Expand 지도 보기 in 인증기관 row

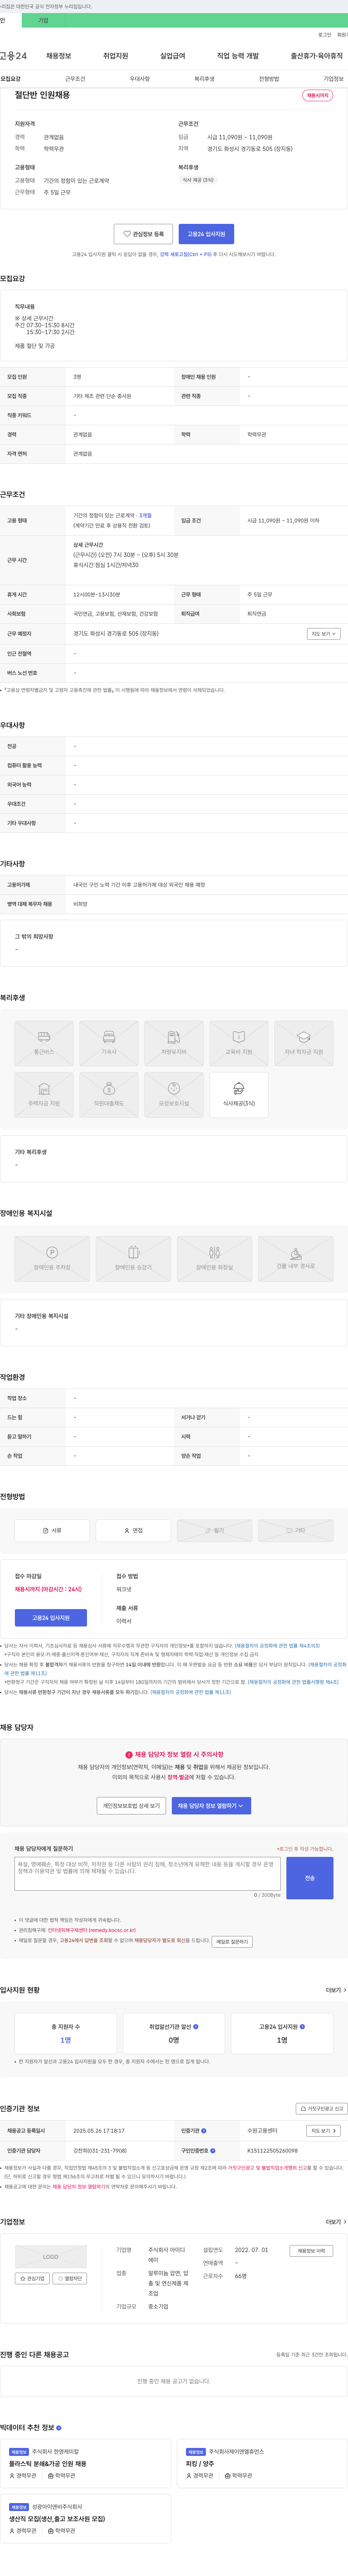pyautogui.click(x=323, y=2131)
